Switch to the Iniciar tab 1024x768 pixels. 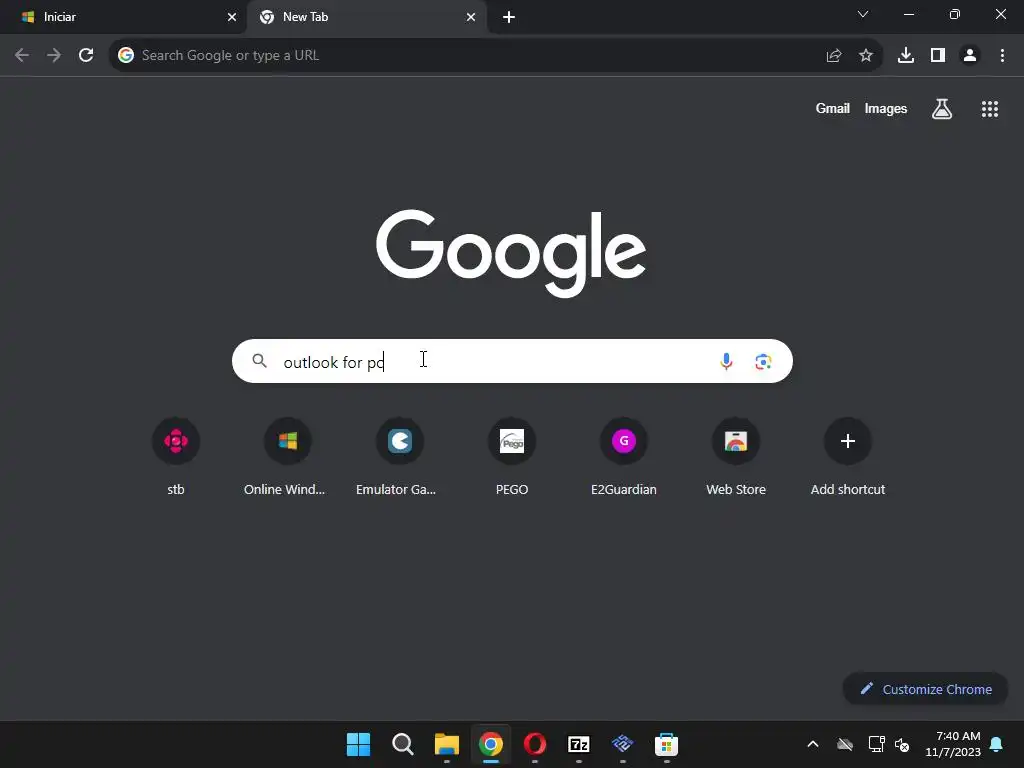(123, 17)
